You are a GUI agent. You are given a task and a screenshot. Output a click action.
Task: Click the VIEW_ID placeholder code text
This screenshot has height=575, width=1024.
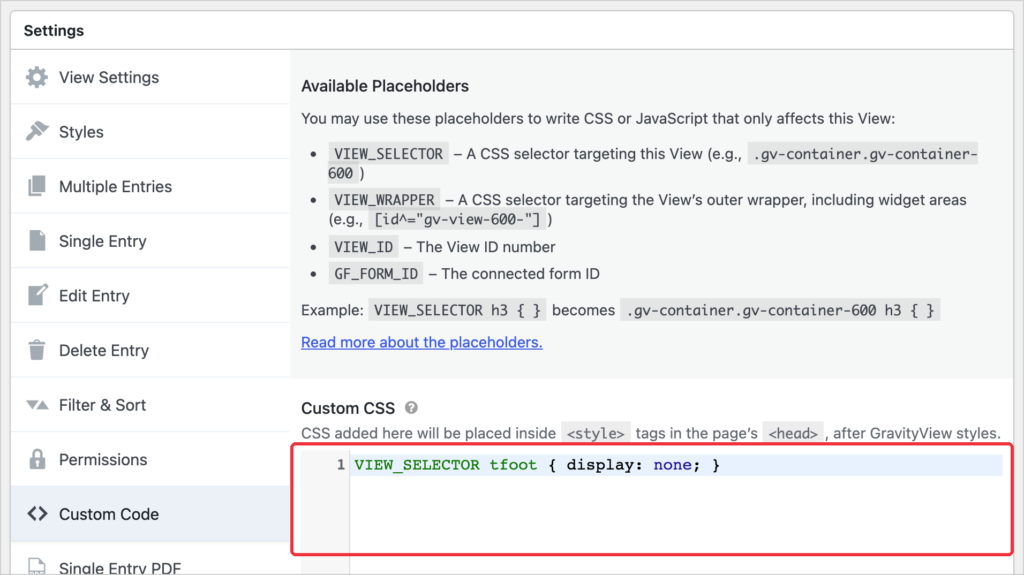tap(363, 247)
